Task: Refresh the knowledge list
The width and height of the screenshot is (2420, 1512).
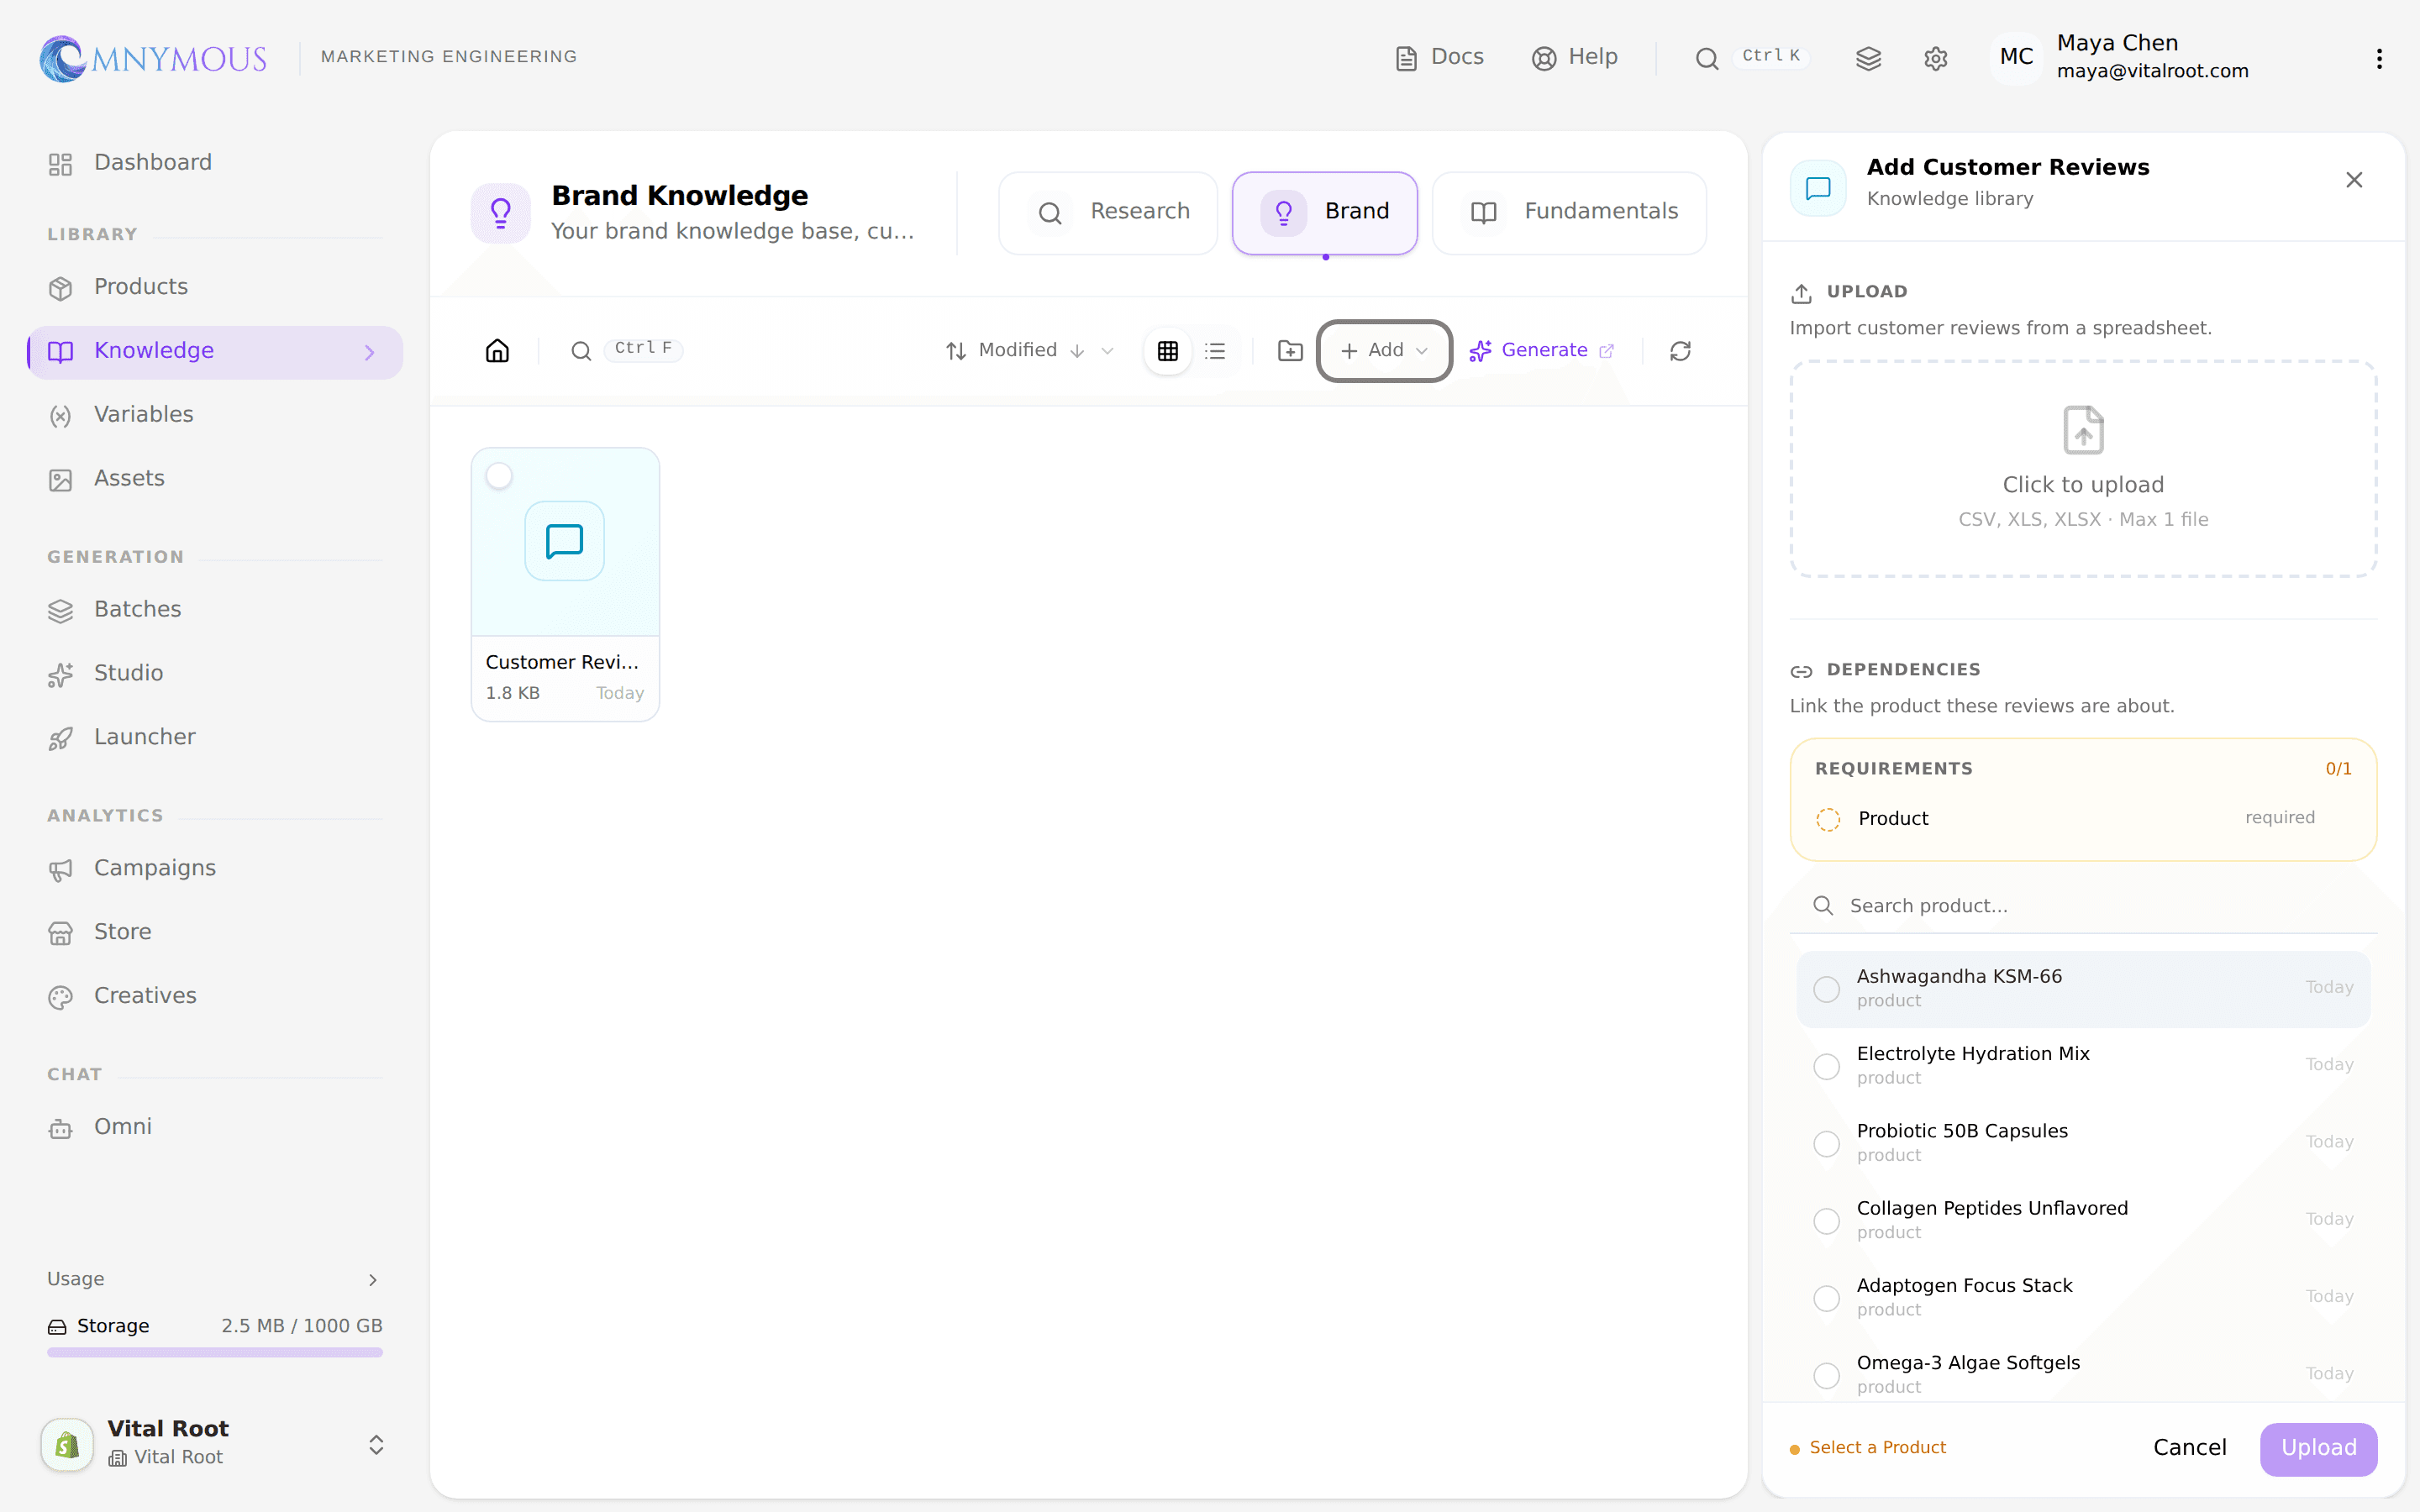Action: [x=1680, y=351]
